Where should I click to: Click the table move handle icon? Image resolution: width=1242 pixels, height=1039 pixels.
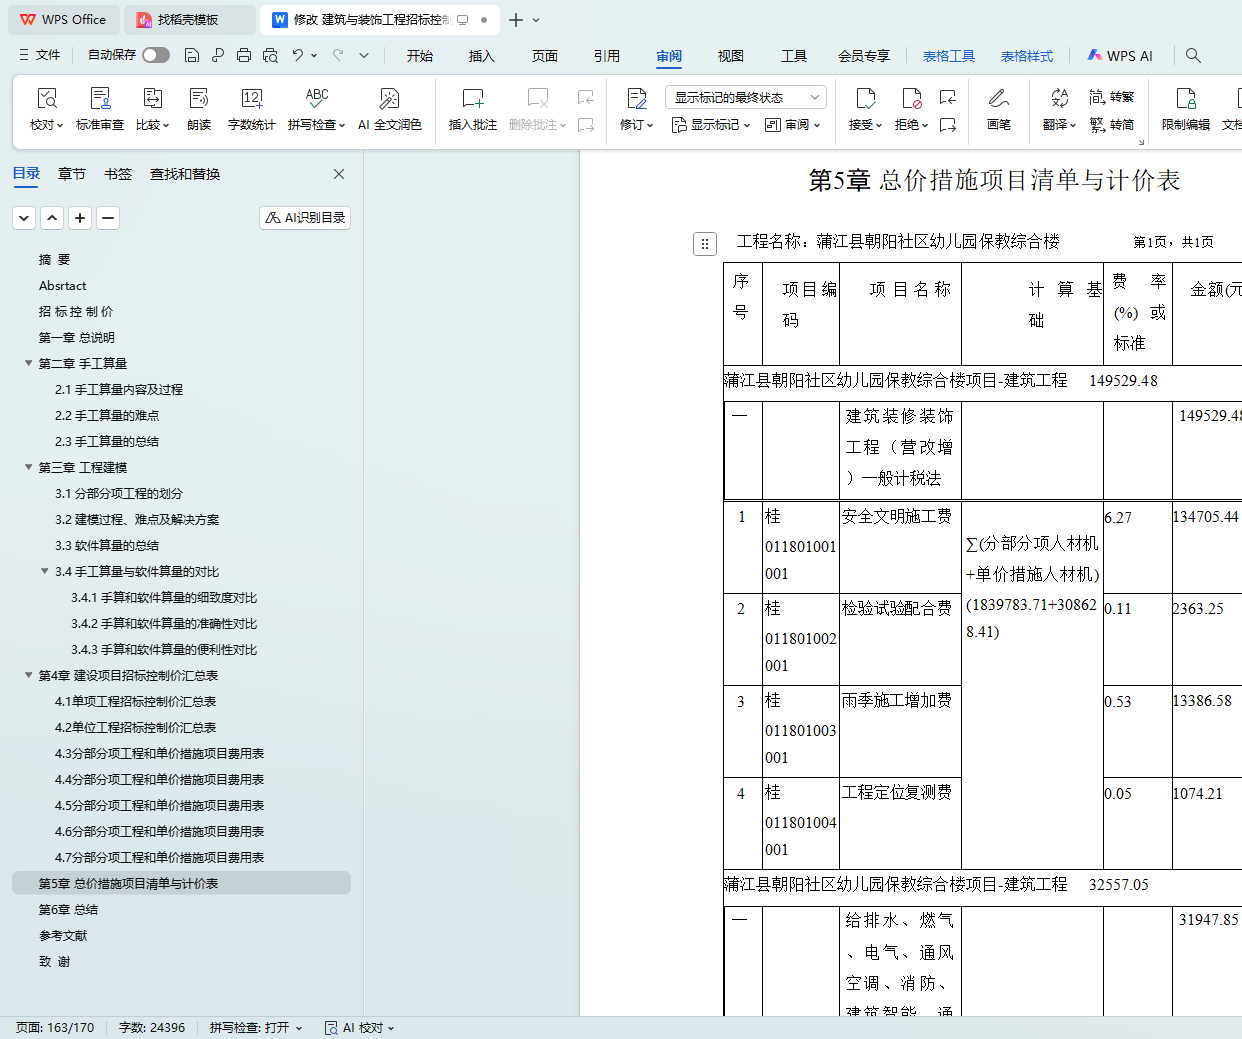click(704, 243)
